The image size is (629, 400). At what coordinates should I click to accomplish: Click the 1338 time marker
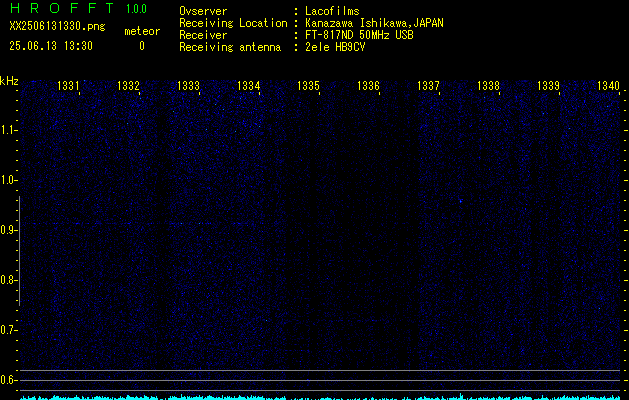[x=488, y=85]
